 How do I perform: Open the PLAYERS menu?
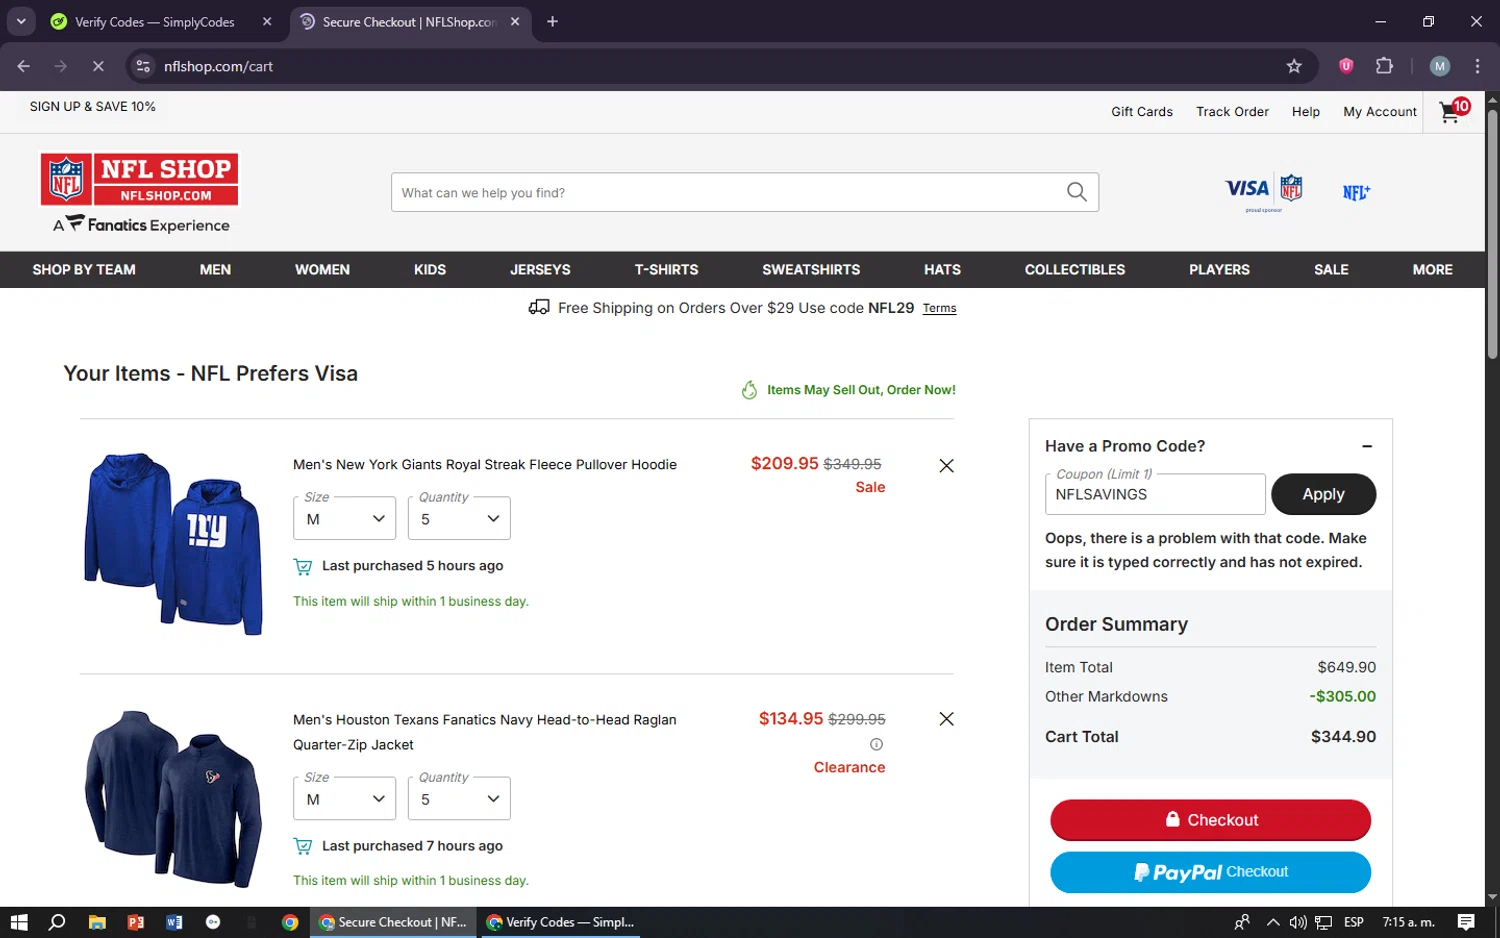(1219, 269)
